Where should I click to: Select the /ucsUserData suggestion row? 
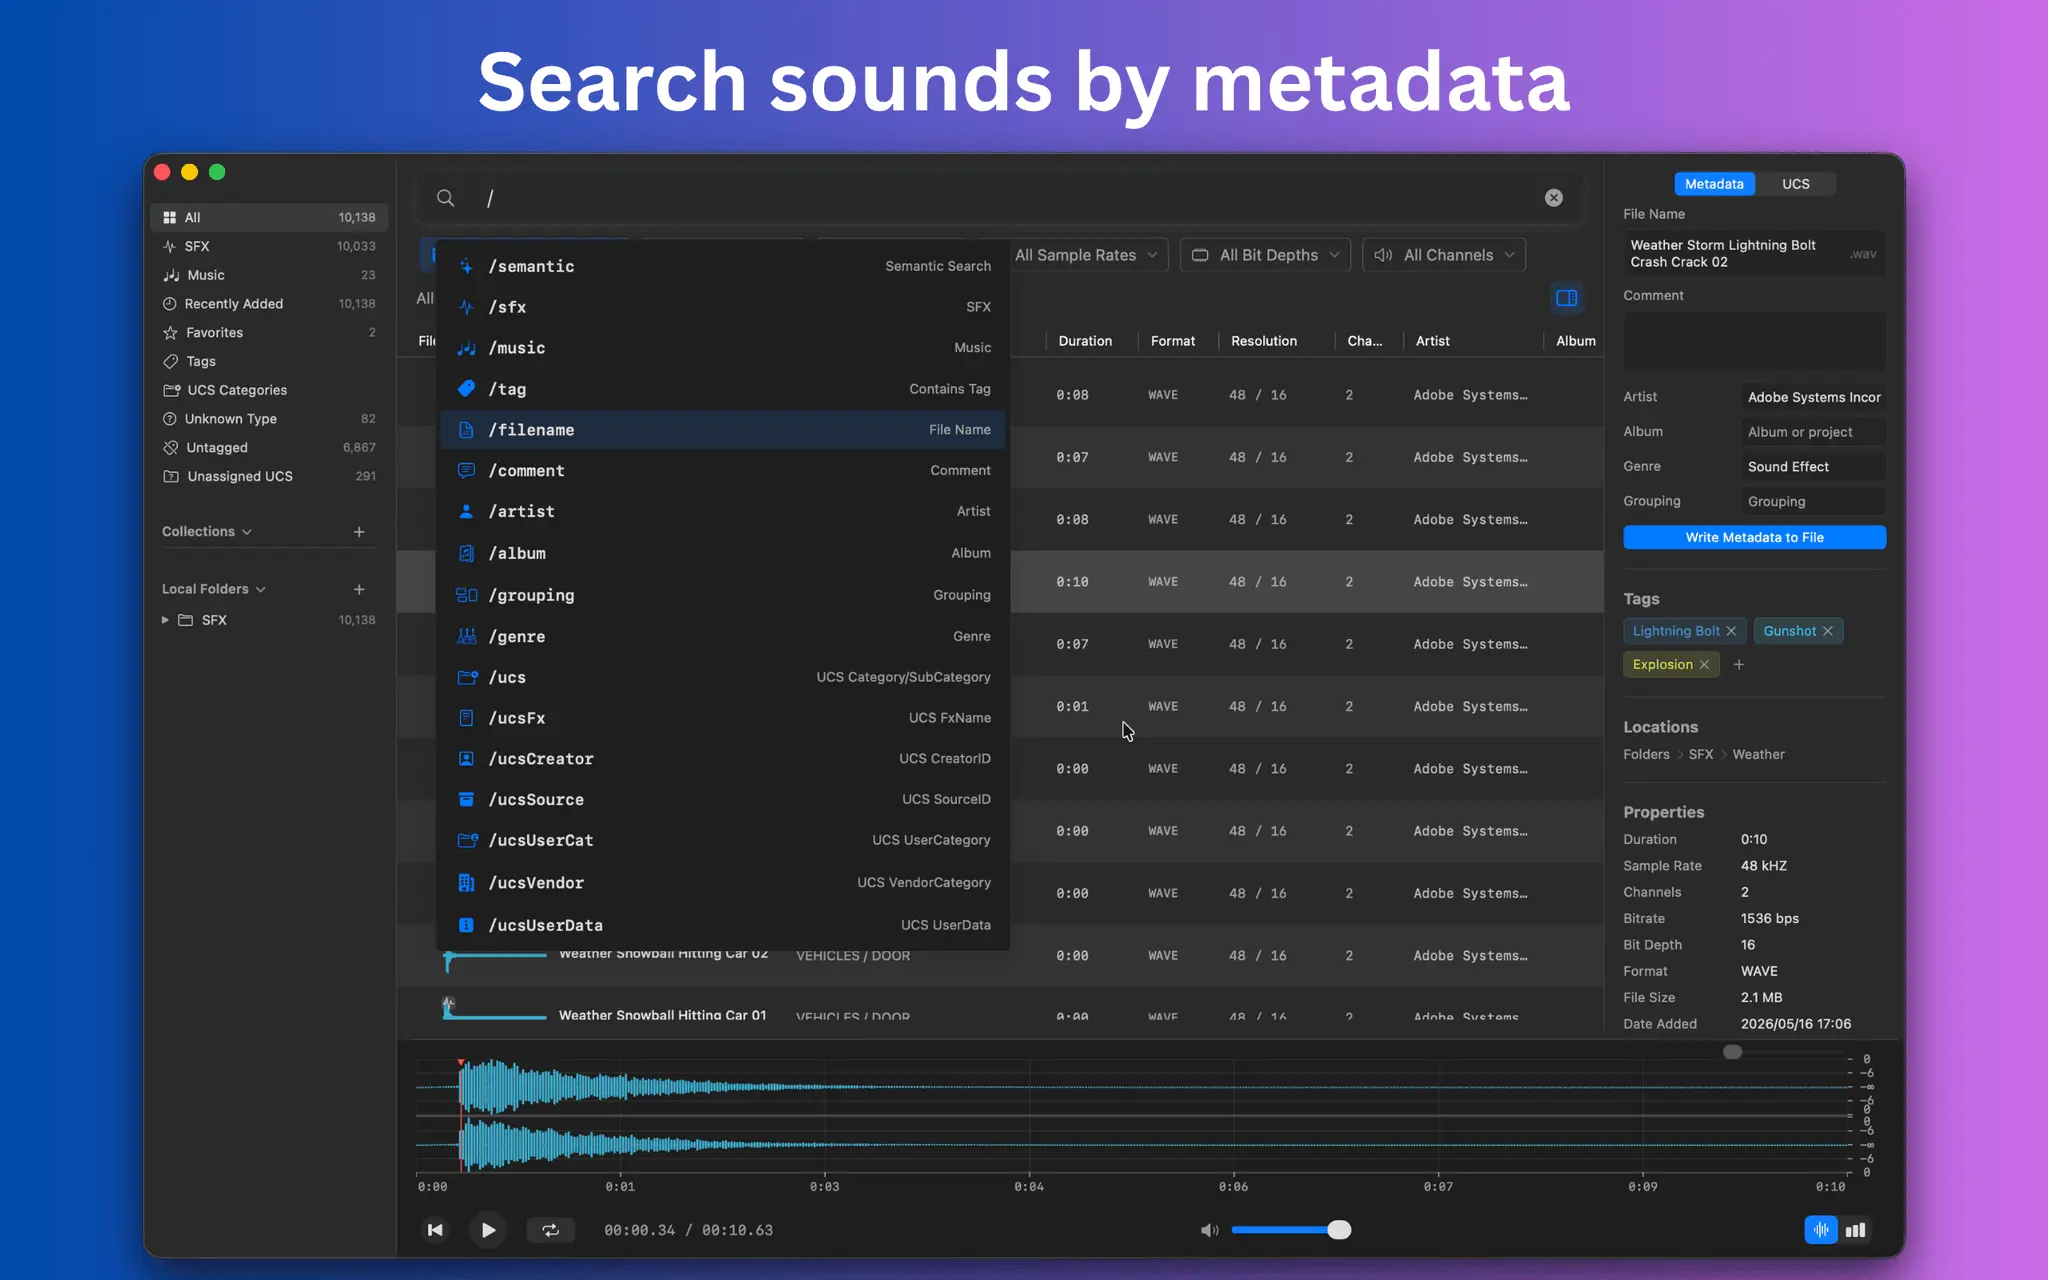(723, 925)
